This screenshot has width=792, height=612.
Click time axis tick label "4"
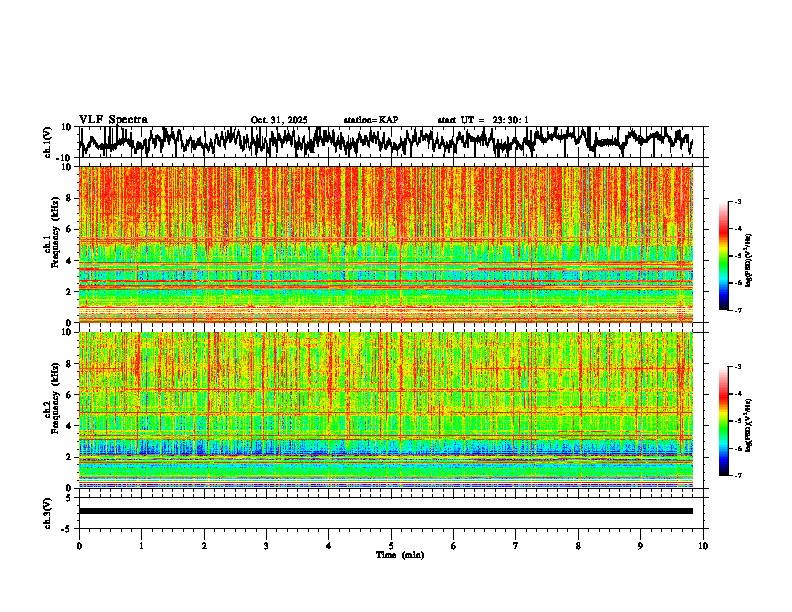328,546
